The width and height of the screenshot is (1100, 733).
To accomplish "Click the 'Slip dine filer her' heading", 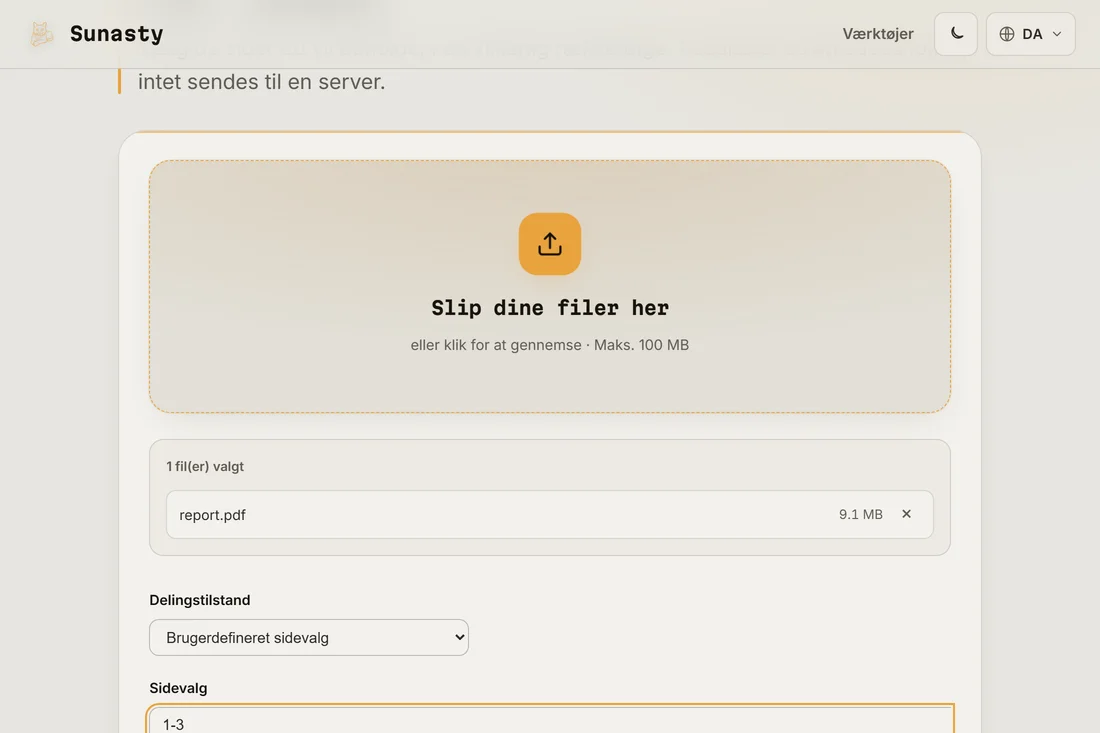I will 549,308.
